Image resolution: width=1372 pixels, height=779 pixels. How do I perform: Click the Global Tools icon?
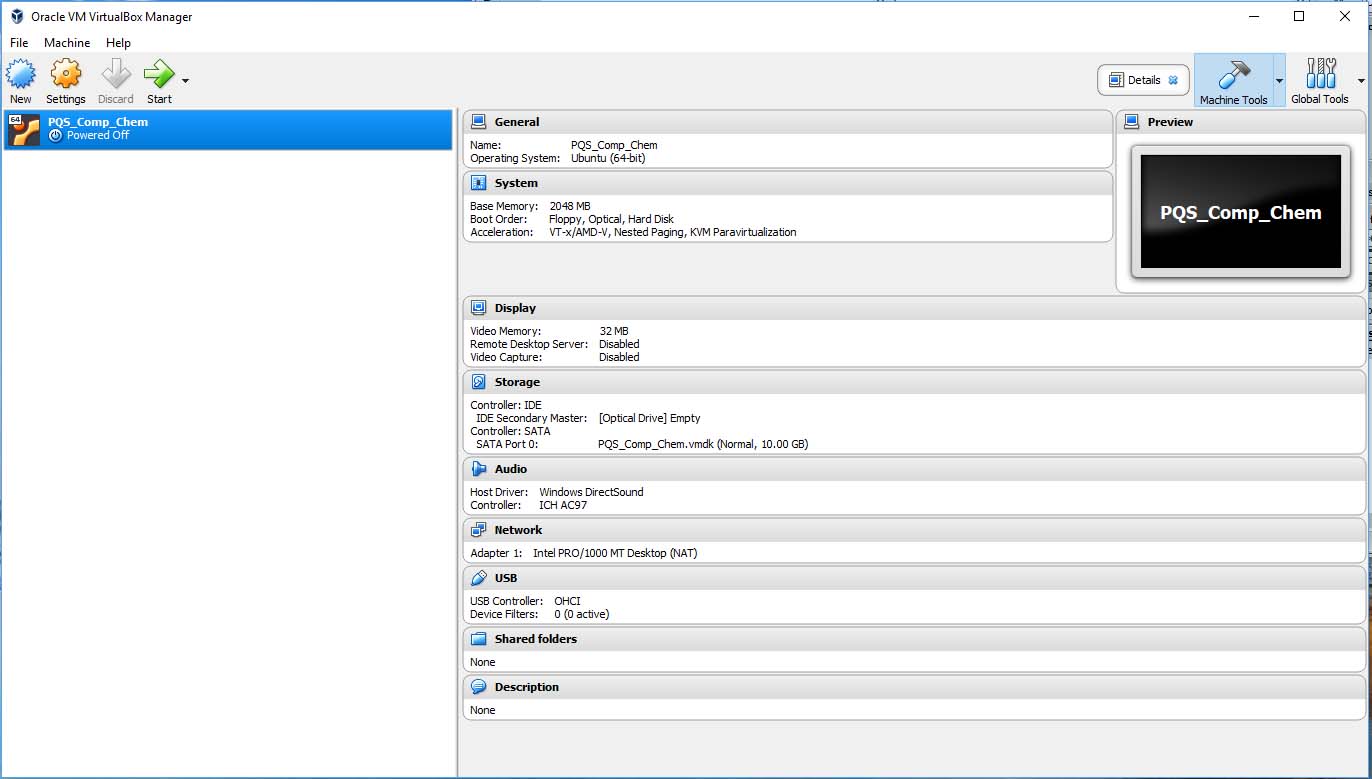(x=1321, y=74)
